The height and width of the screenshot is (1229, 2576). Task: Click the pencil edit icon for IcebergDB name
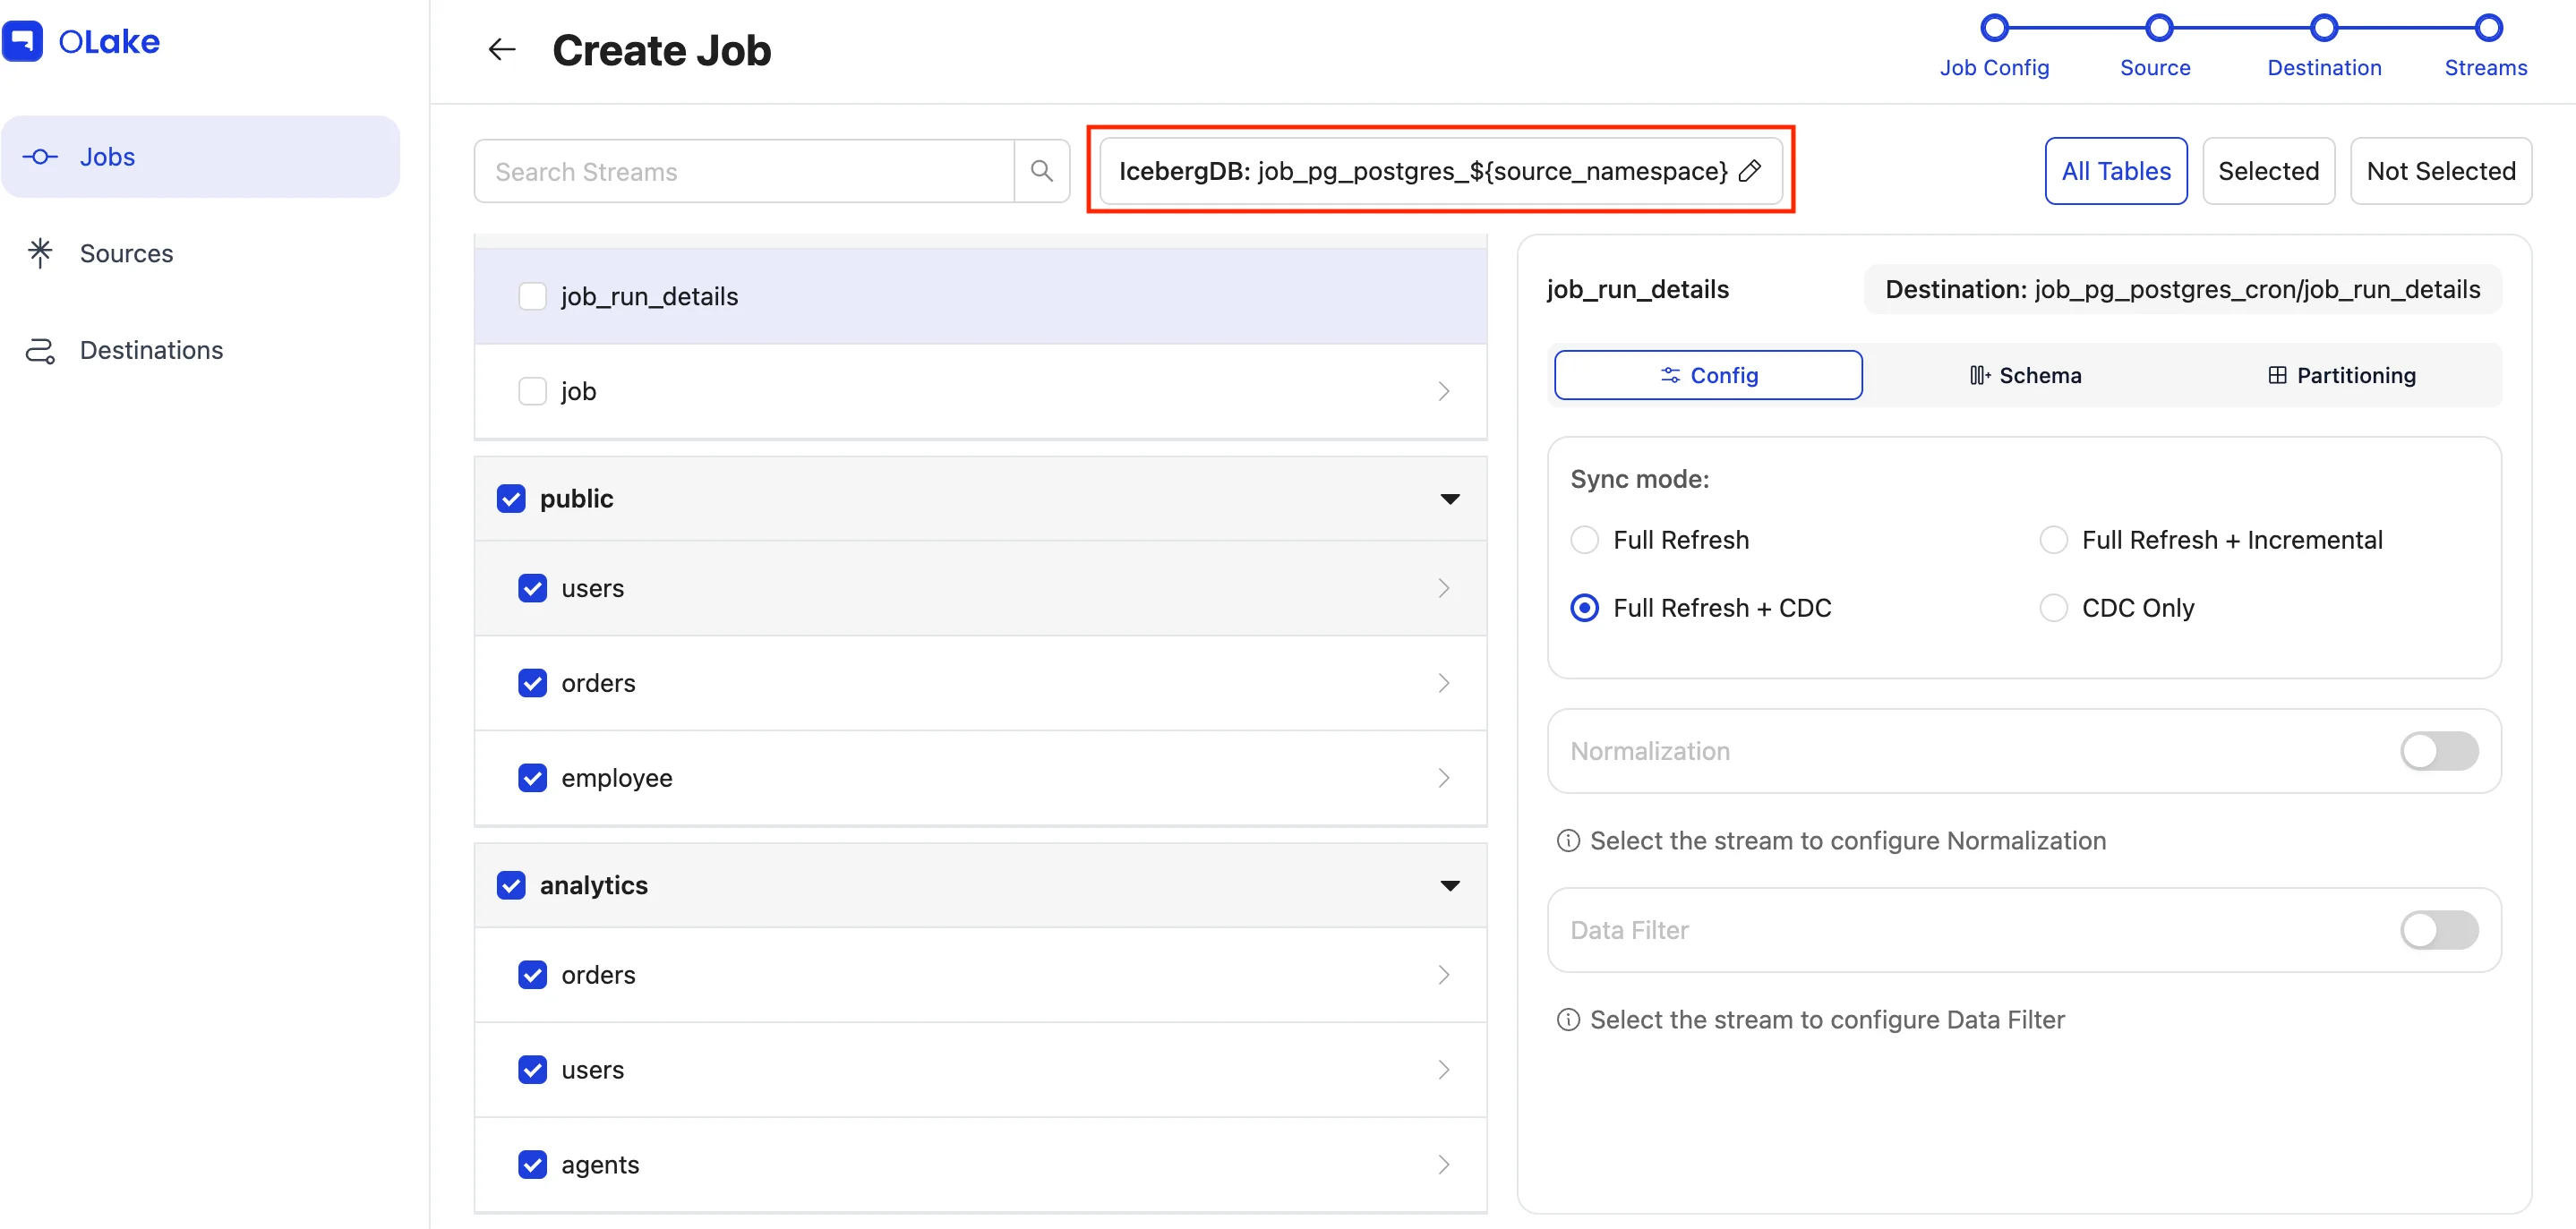[x=1750, y=171]
